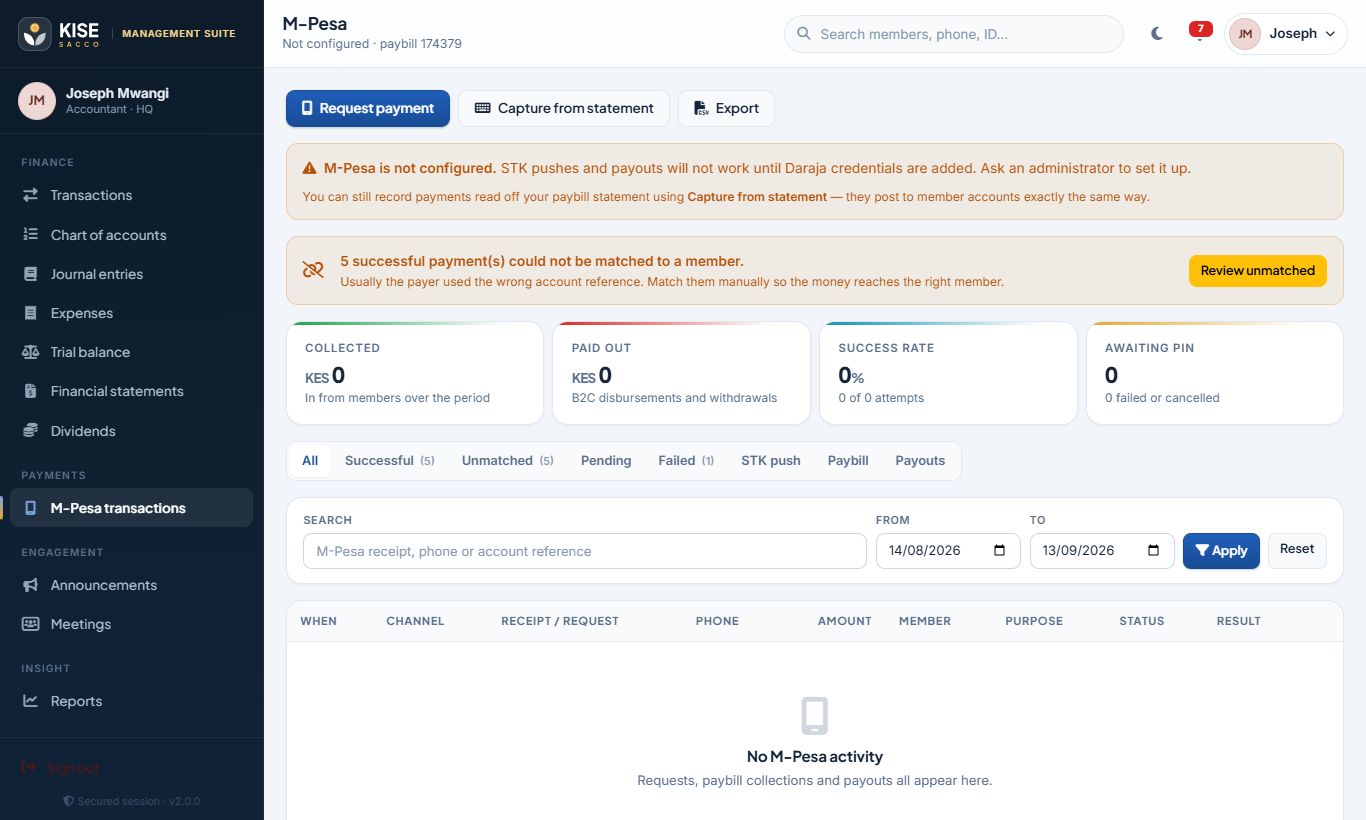Switch to the Unmatched tab

point(507,461)
